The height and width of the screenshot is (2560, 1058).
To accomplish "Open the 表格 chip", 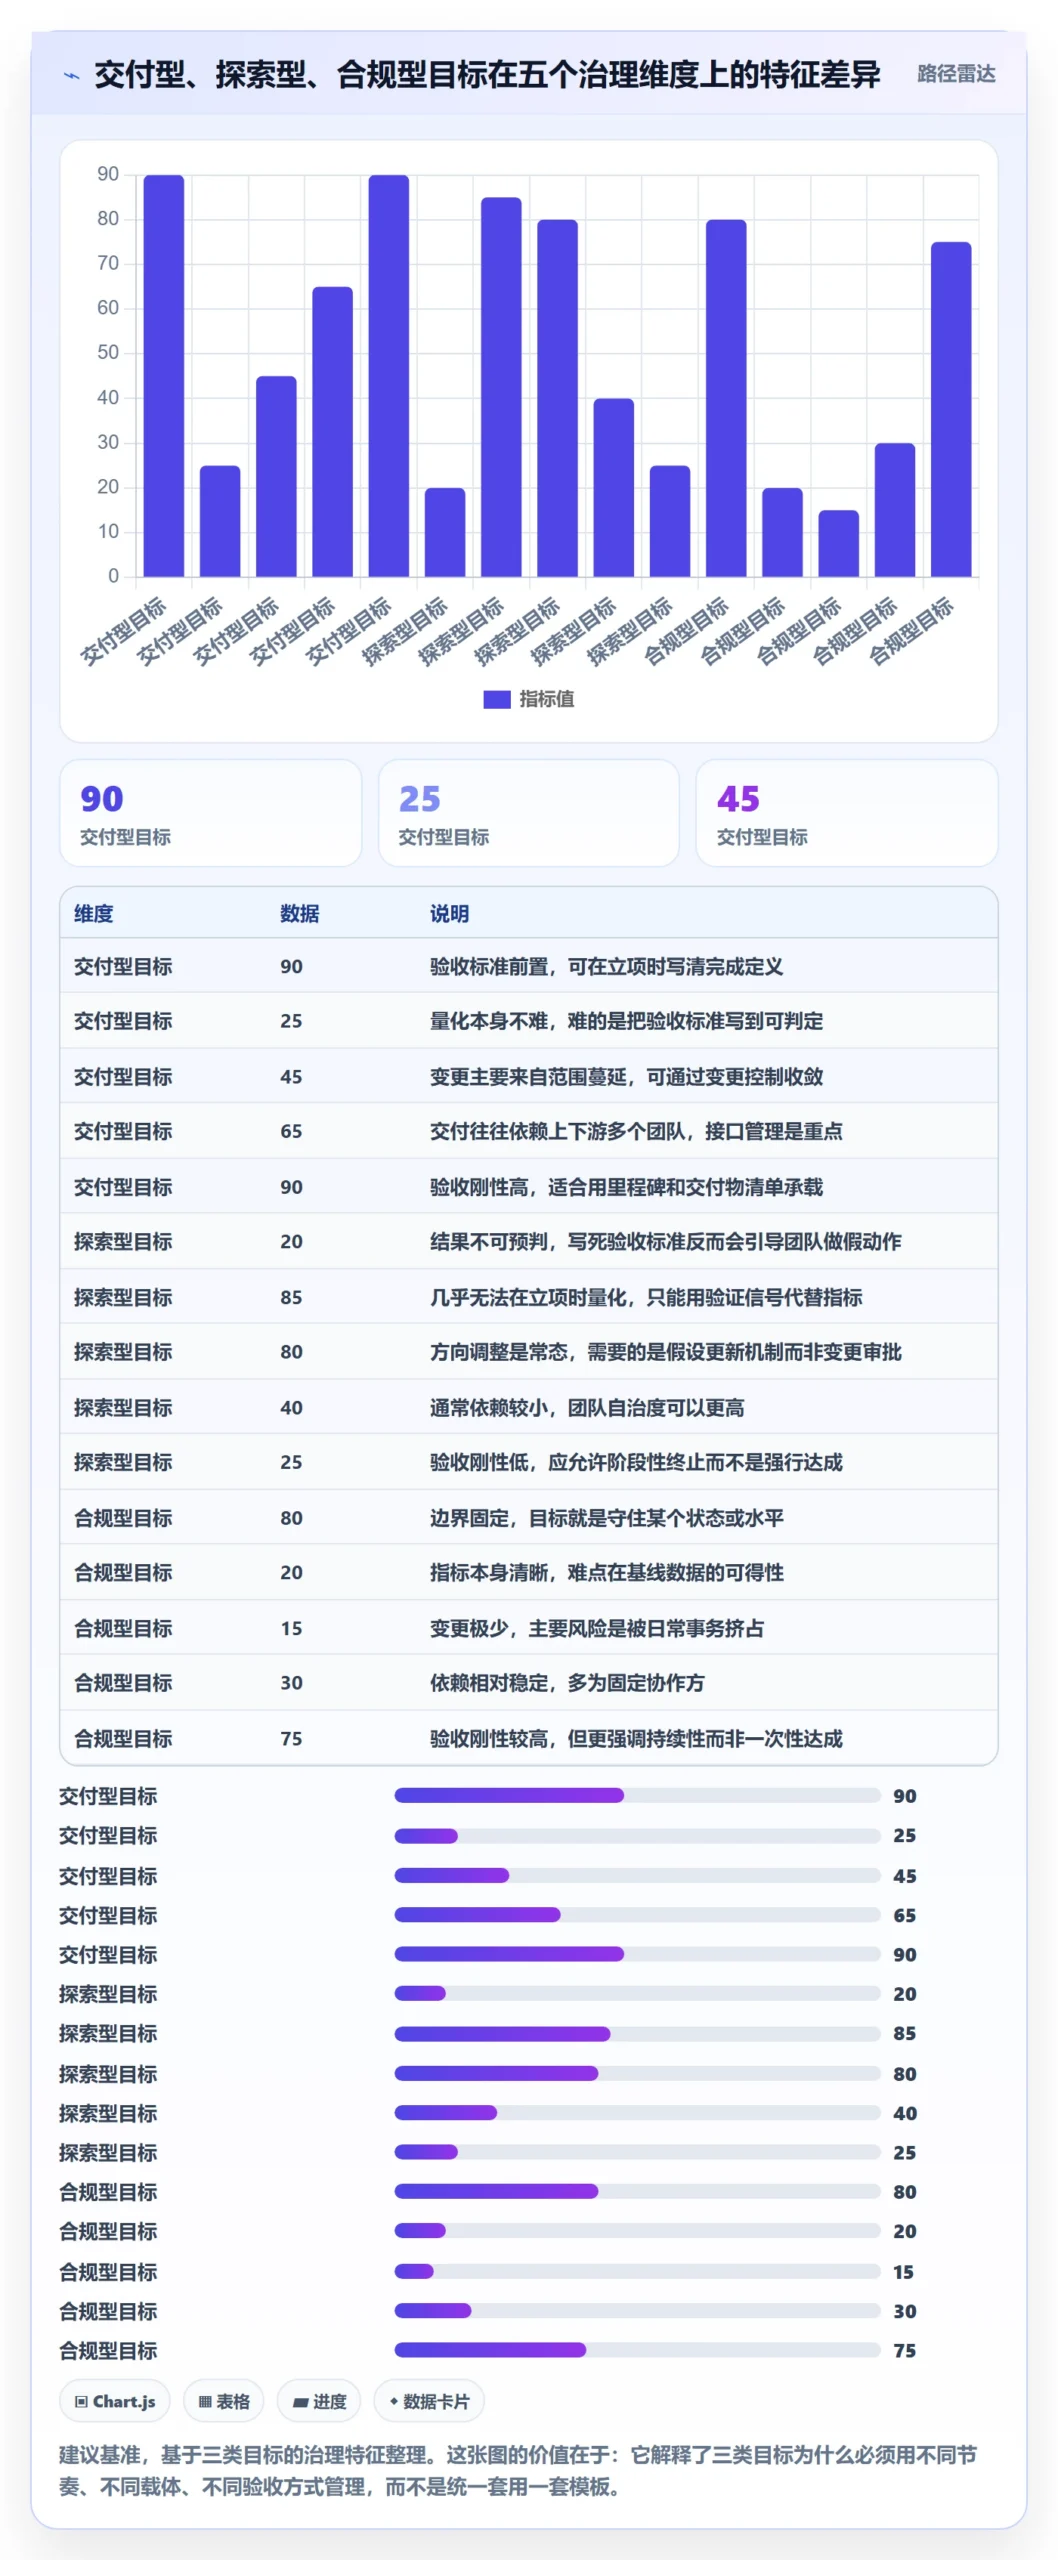I will point(224,2400).
